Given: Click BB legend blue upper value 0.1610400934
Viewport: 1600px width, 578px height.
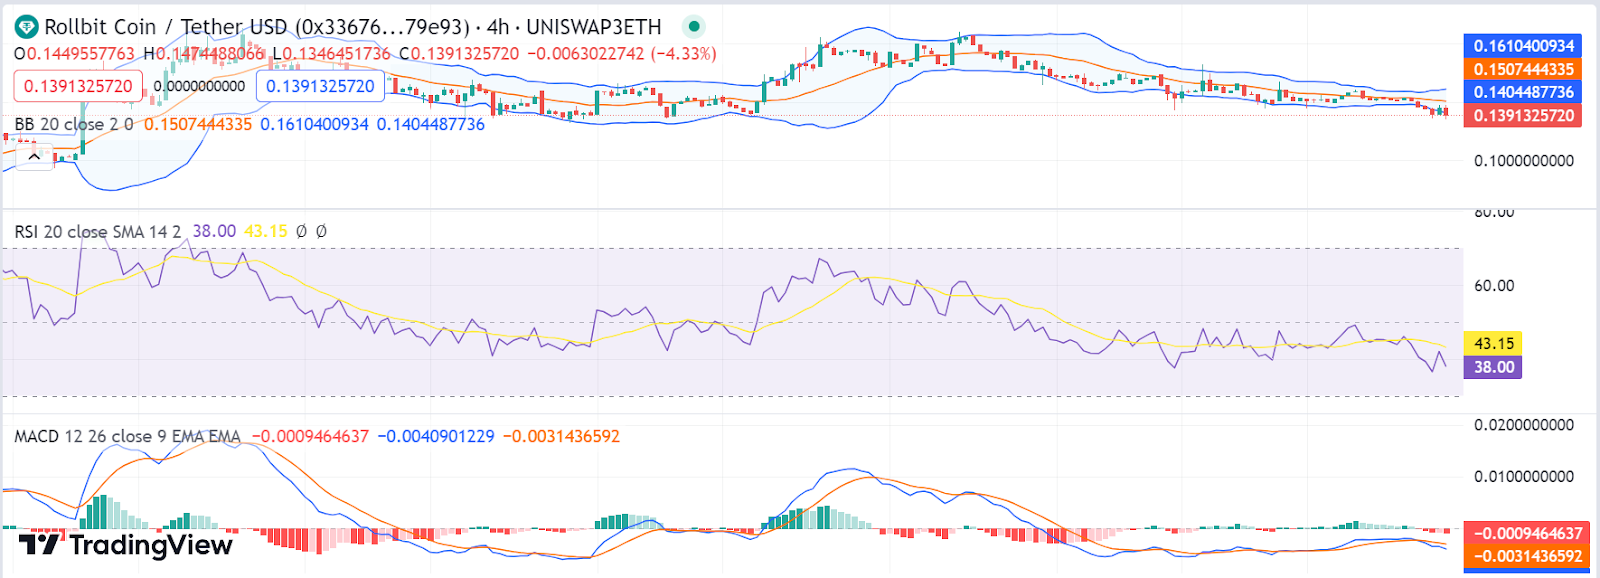Looking at the screenshot, I should point(314,125).
